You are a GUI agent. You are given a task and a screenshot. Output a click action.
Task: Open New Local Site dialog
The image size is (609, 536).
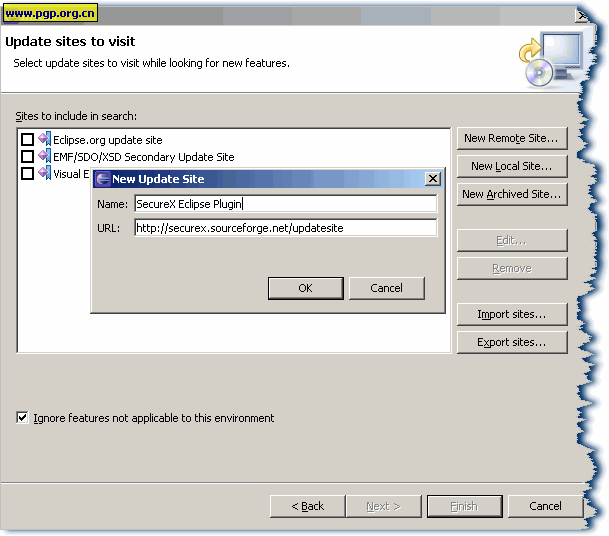point(512,166)
